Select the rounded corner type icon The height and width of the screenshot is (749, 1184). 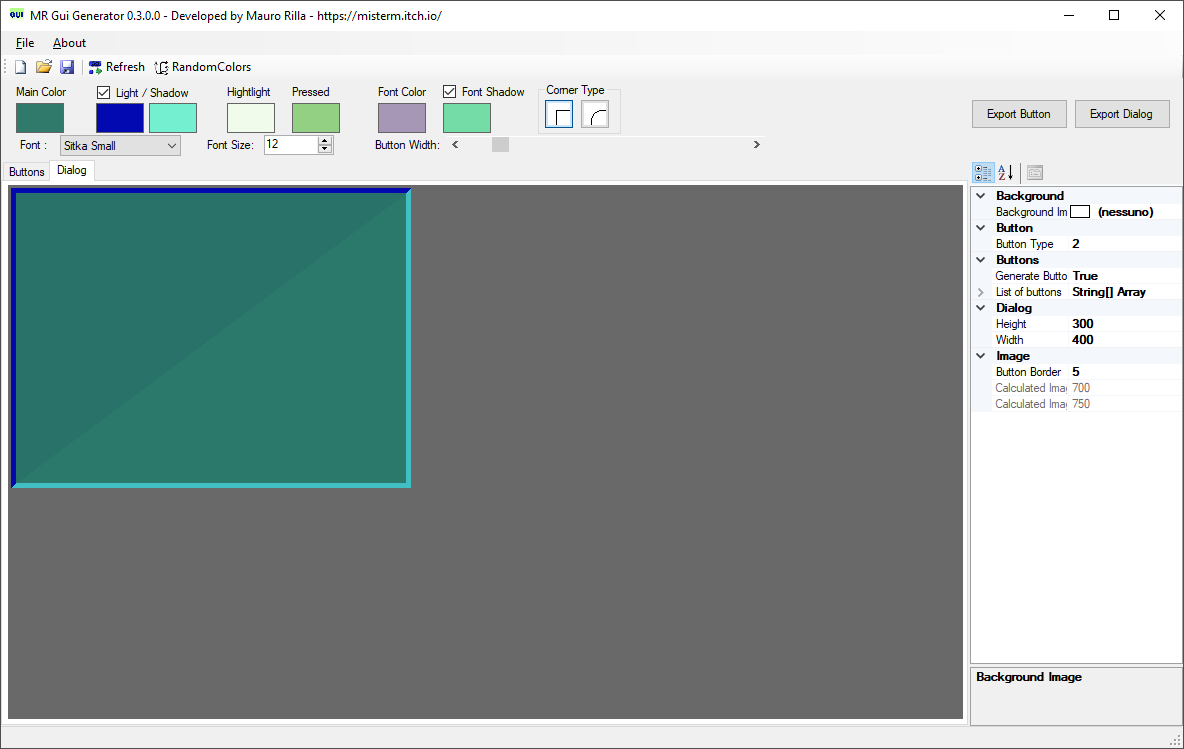(595, 115)
